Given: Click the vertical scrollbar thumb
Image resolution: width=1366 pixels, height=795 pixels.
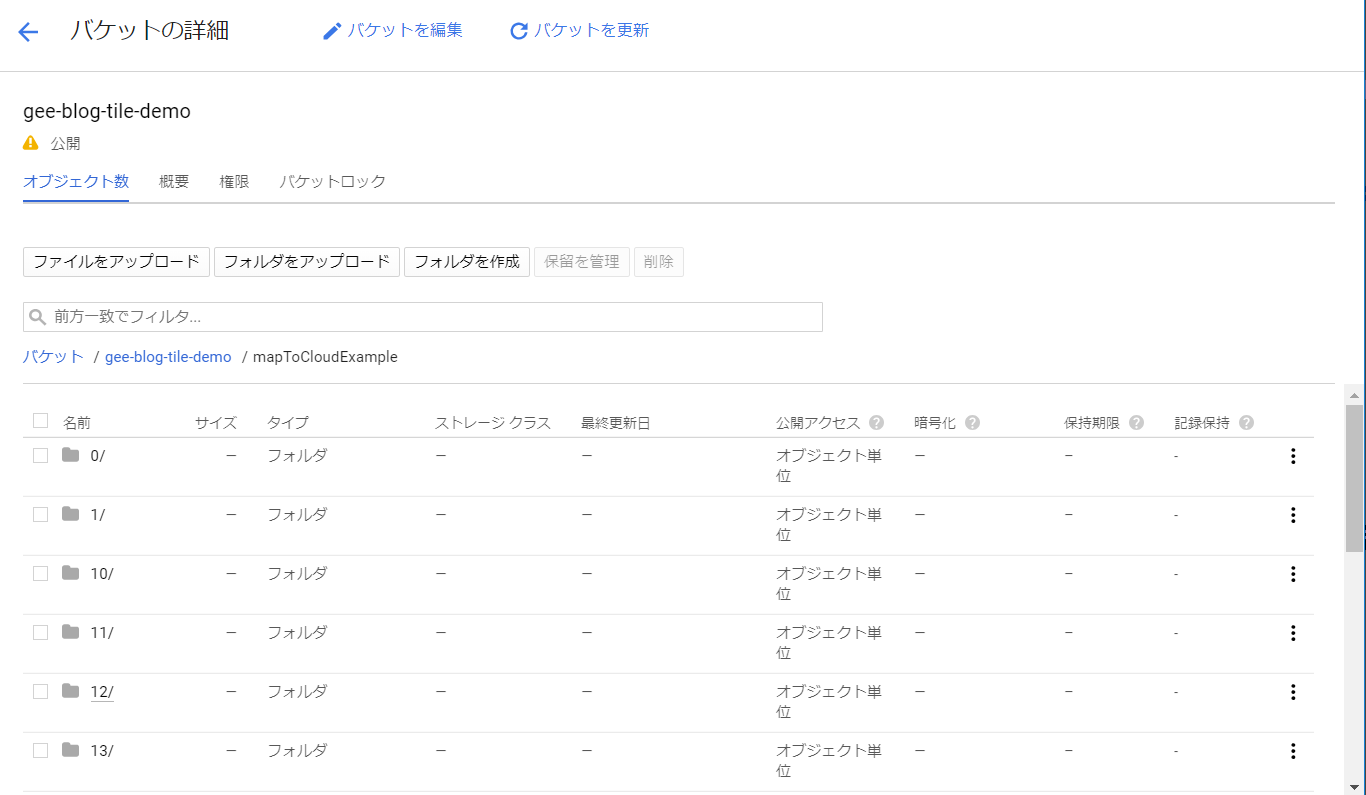Looking at the screenshot, I should coord(1354,478).
